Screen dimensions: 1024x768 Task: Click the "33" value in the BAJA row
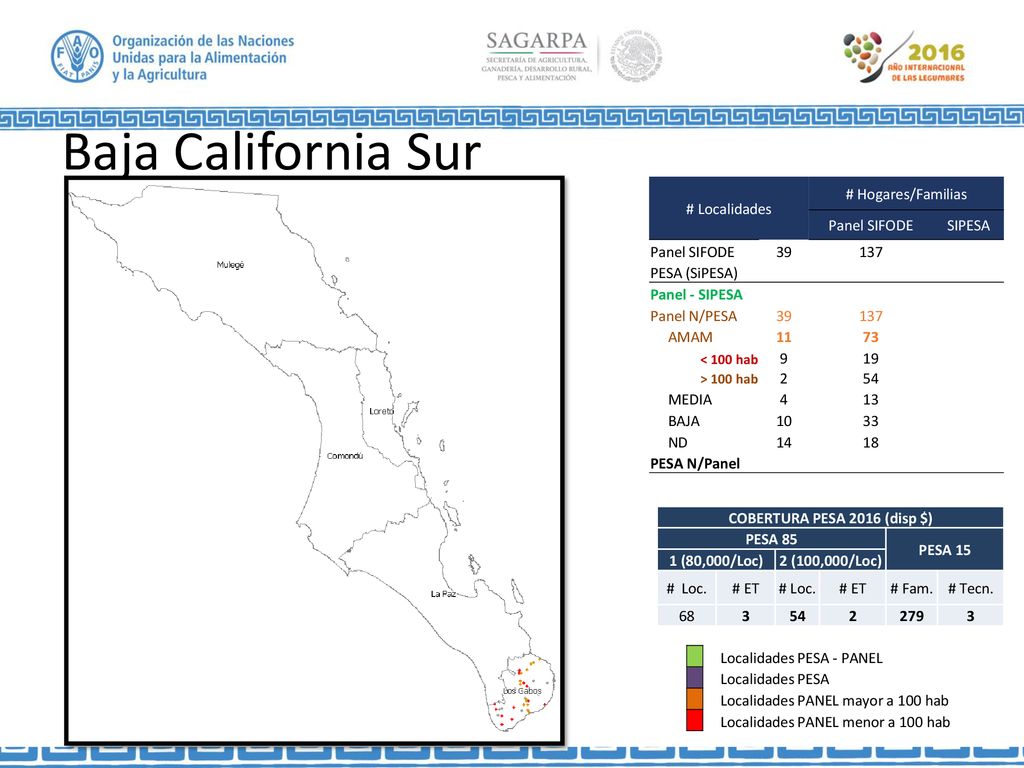pyautogui.click(x=871, y=421)
